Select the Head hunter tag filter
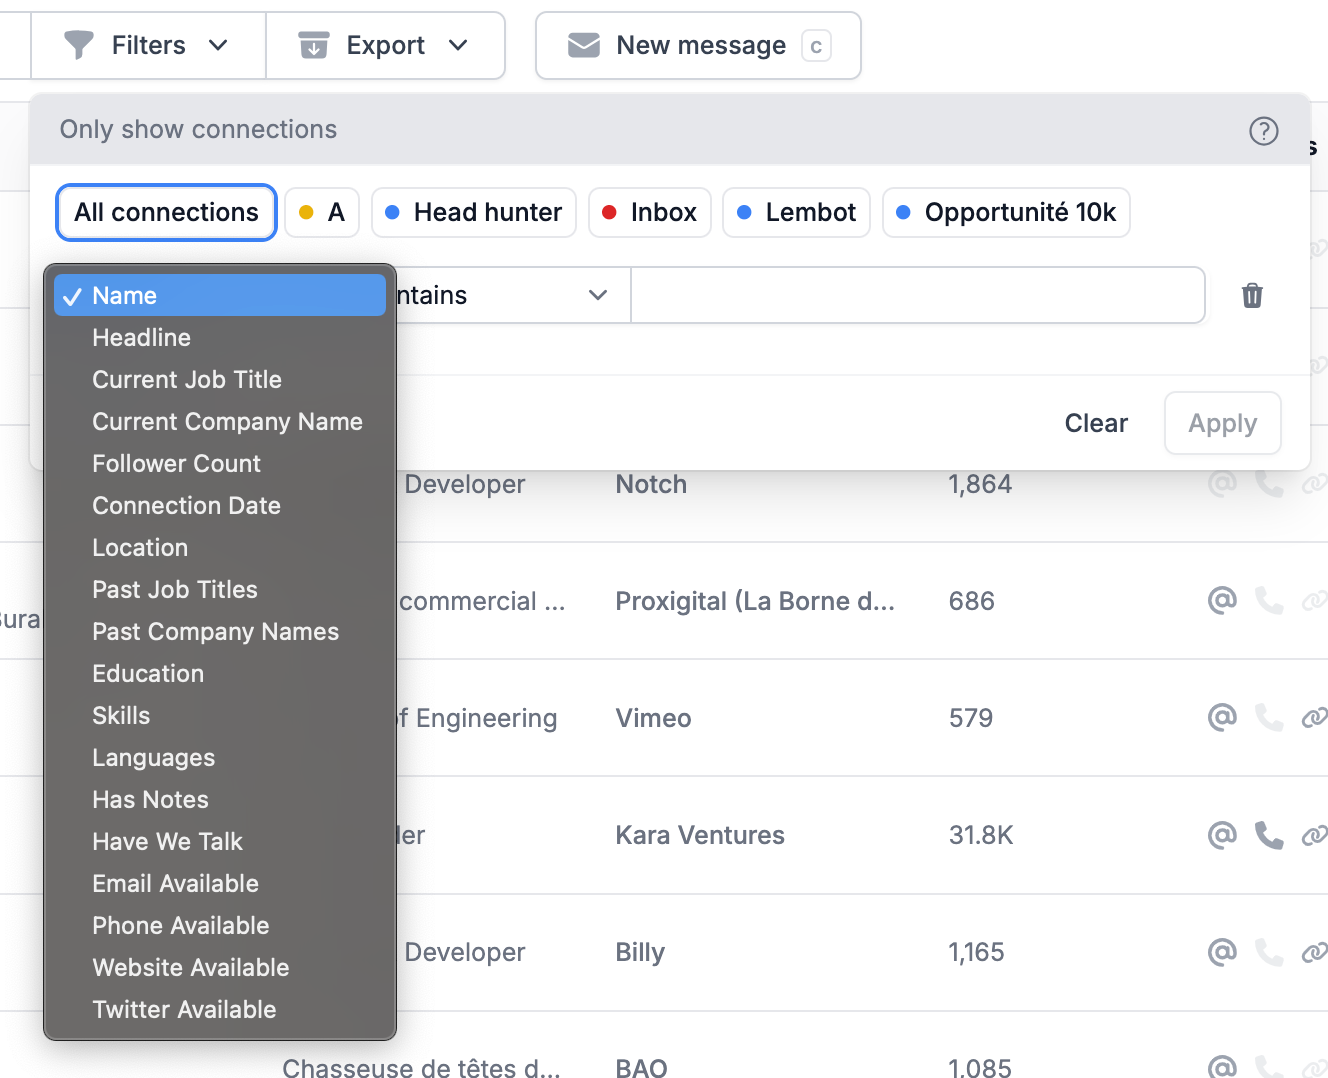 click(x=474, y=212)
